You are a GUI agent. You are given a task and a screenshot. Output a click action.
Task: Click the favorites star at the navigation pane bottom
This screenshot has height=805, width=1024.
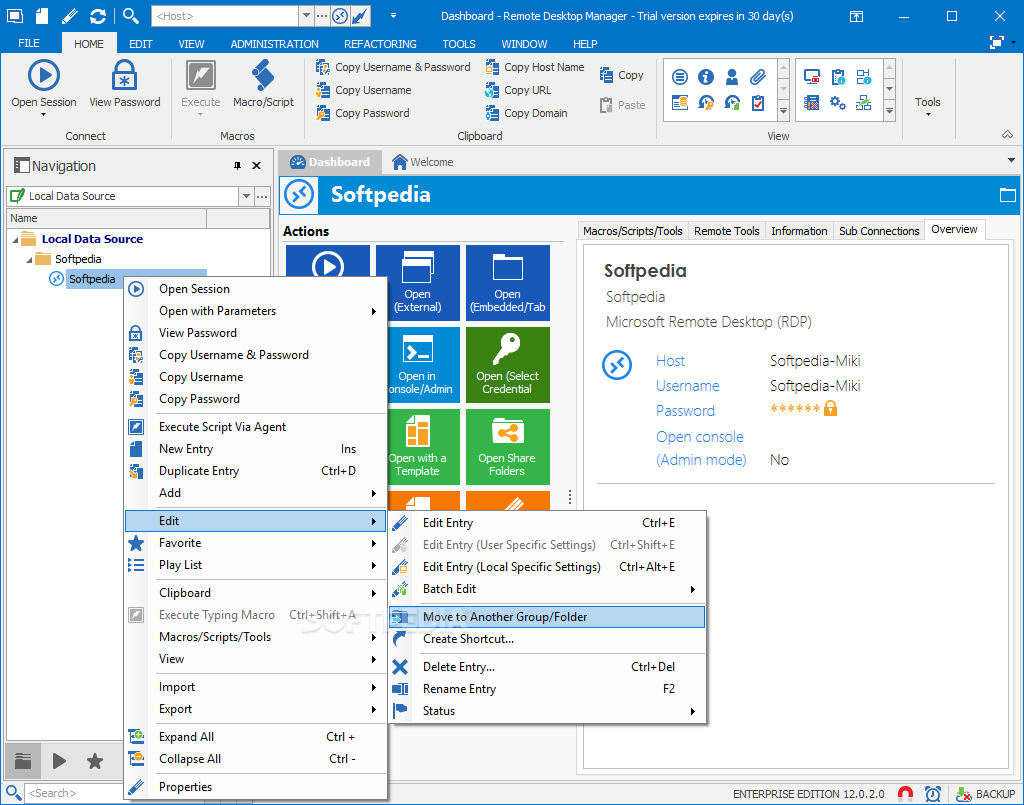click(x=95, y=761)
